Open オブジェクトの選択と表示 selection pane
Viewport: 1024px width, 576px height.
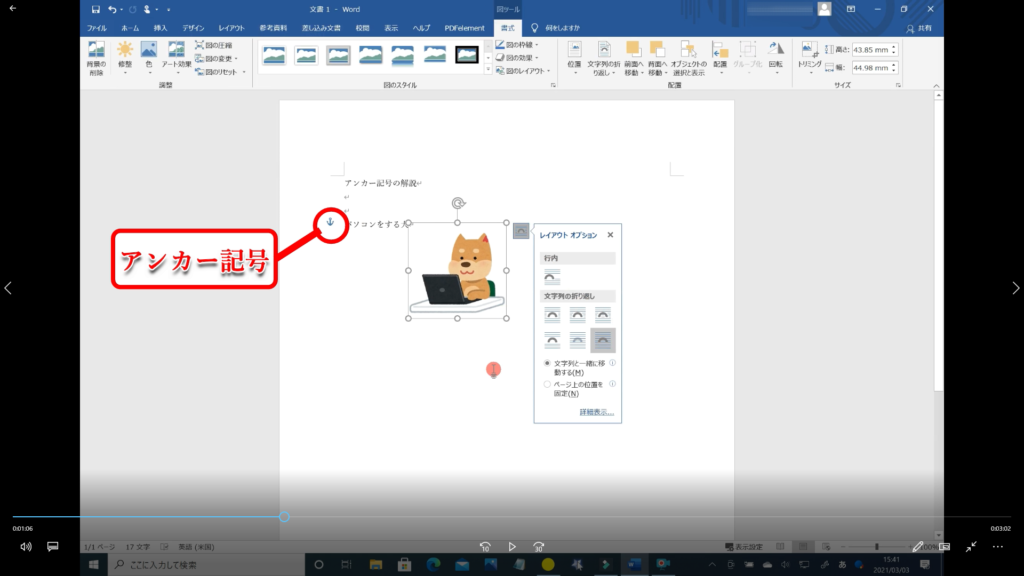coord(688,58)
